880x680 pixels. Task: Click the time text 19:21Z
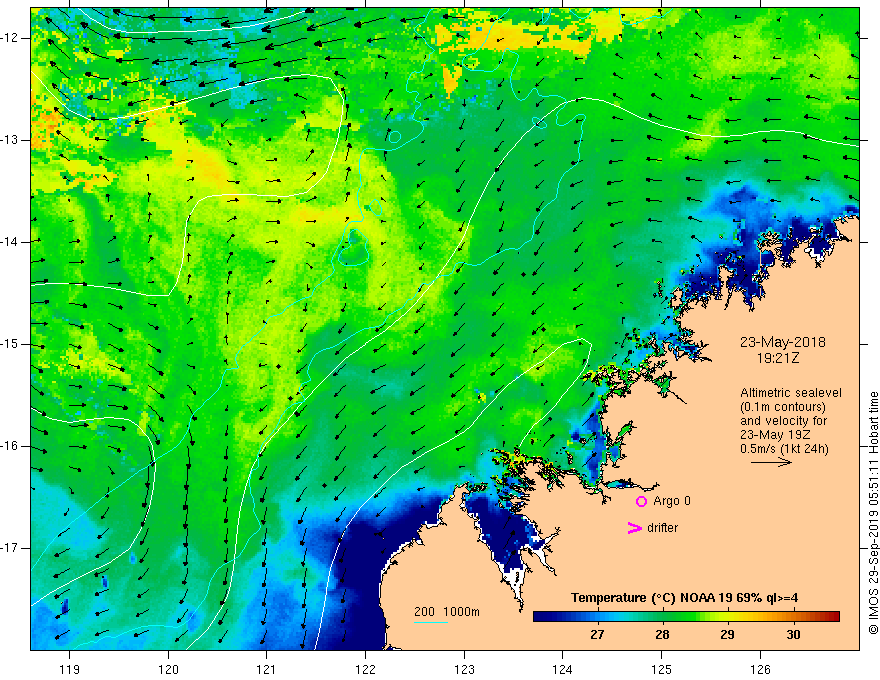click(777, 357)
